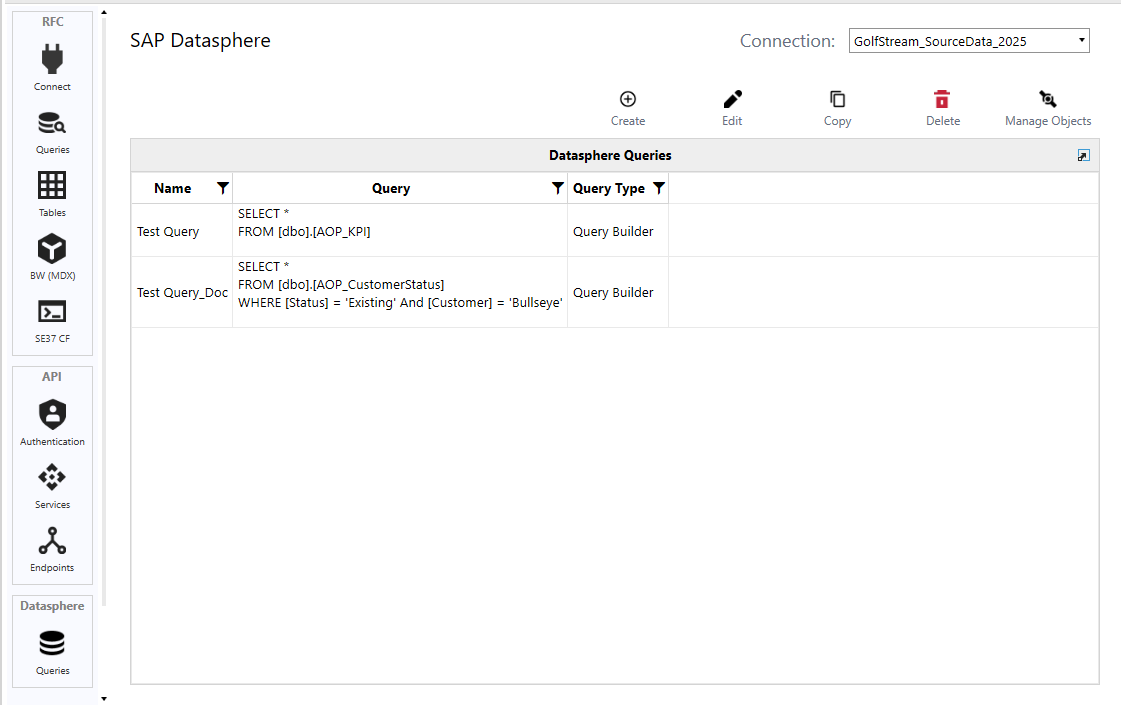Toggle the Query column filter
This screenshot has width=1121, height=705.
coord(558,188)
